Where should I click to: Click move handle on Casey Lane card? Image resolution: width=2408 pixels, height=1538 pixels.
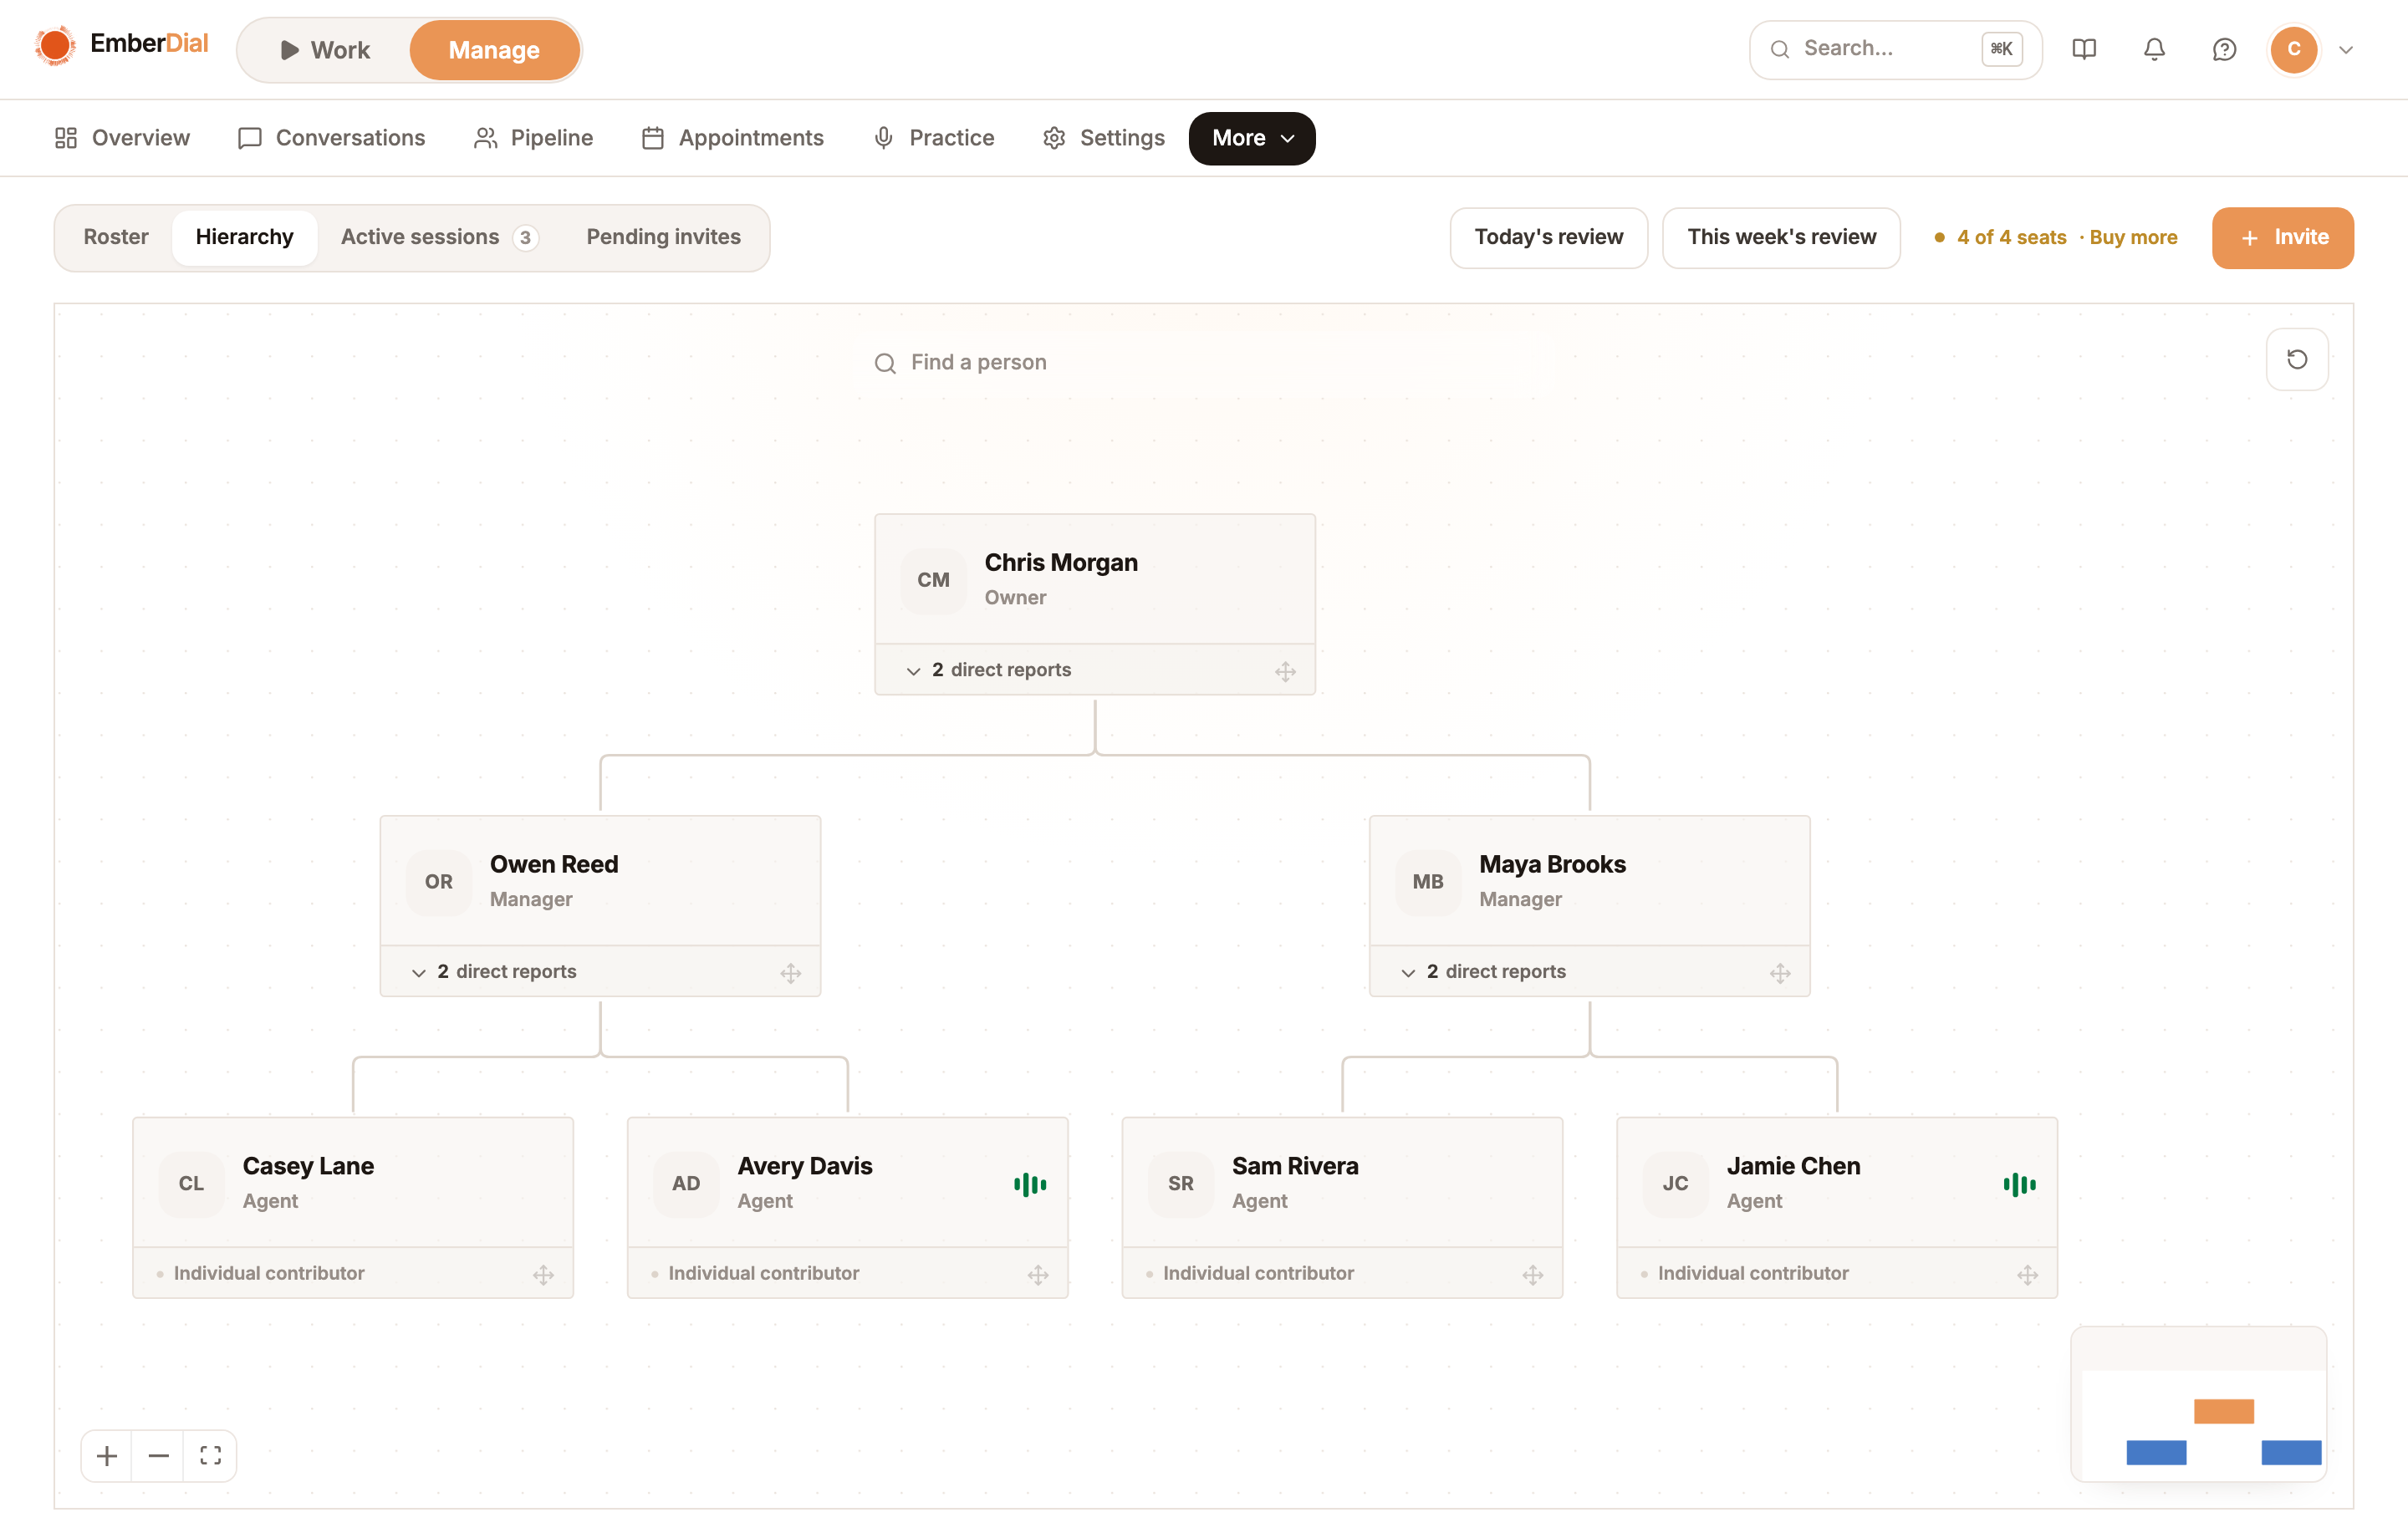pyautogui.click(x=543, y=1274)
